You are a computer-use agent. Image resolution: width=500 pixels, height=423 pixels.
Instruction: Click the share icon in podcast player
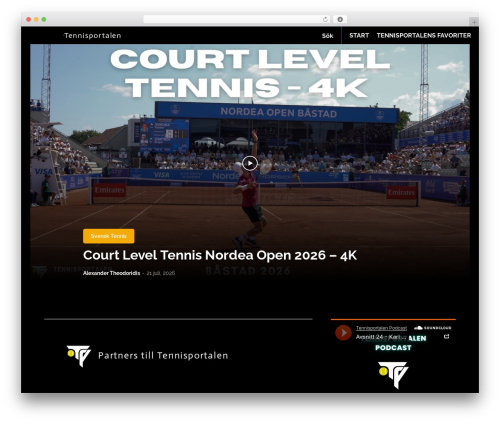click(447, 336)
